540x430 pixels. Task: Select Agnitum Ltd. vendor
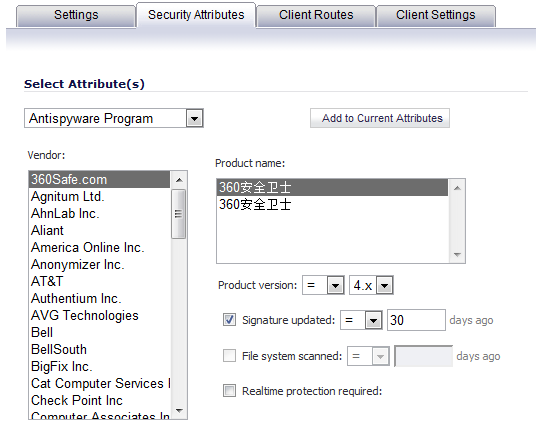(x=99, y=197)
